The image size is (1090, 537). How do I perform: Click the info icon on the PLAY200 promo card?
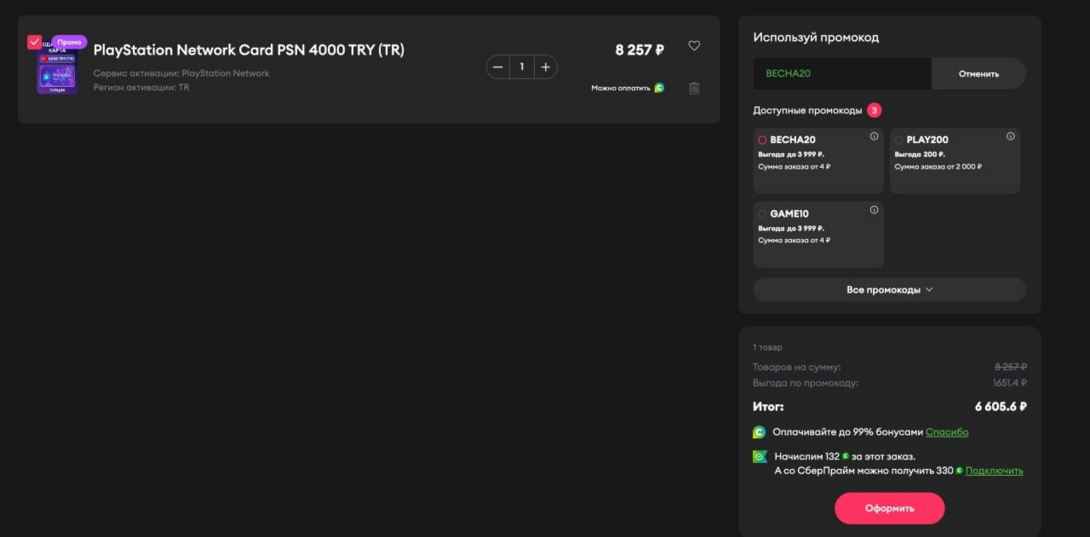(1010, 137)
